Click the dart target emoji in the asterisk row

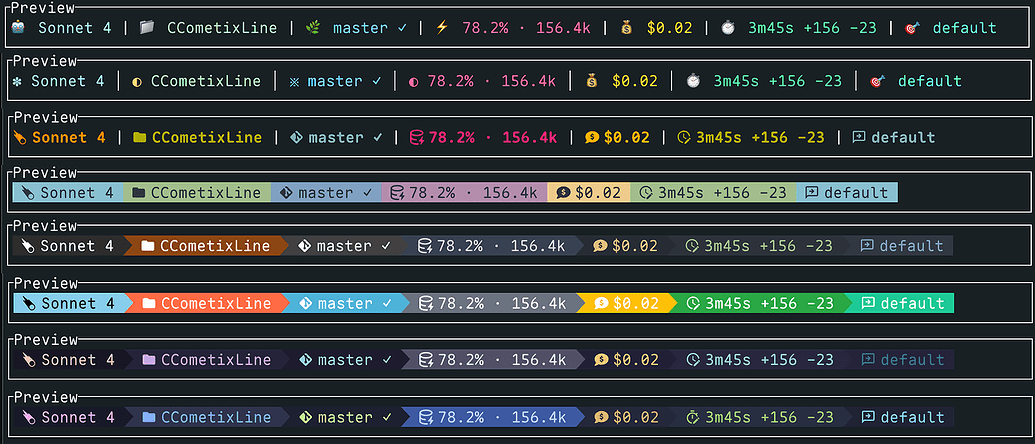pos(877,81)
